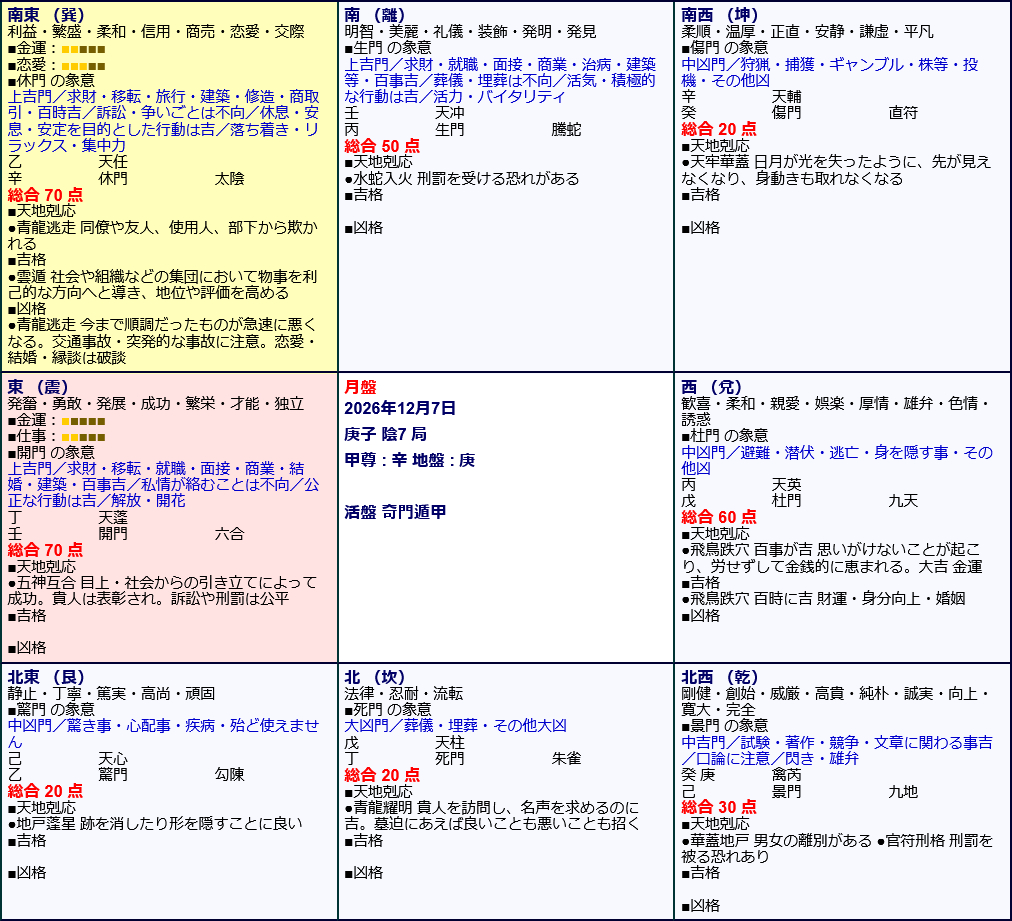Click the 北（坎） direction heading
Screen dimensions: 1012x921
(x=374, y=676)
